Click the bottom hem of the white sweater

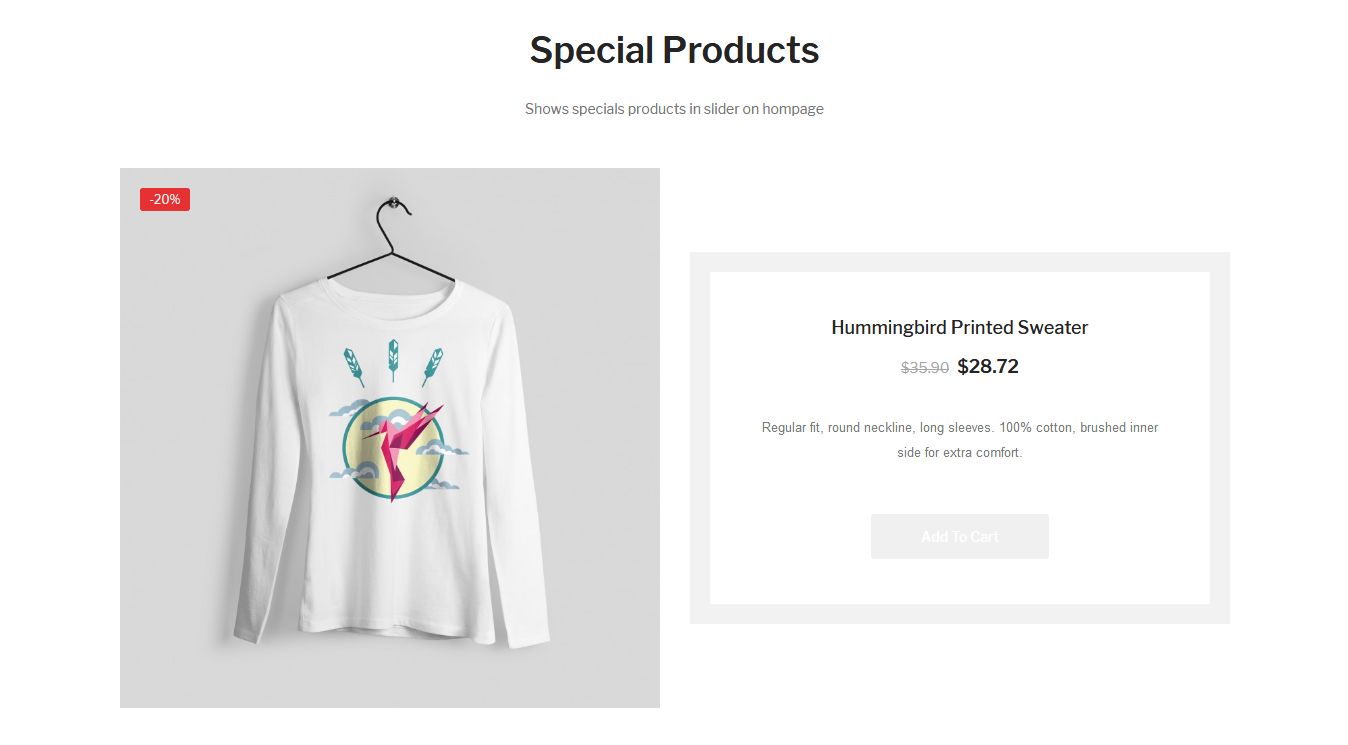click(390, 628)
